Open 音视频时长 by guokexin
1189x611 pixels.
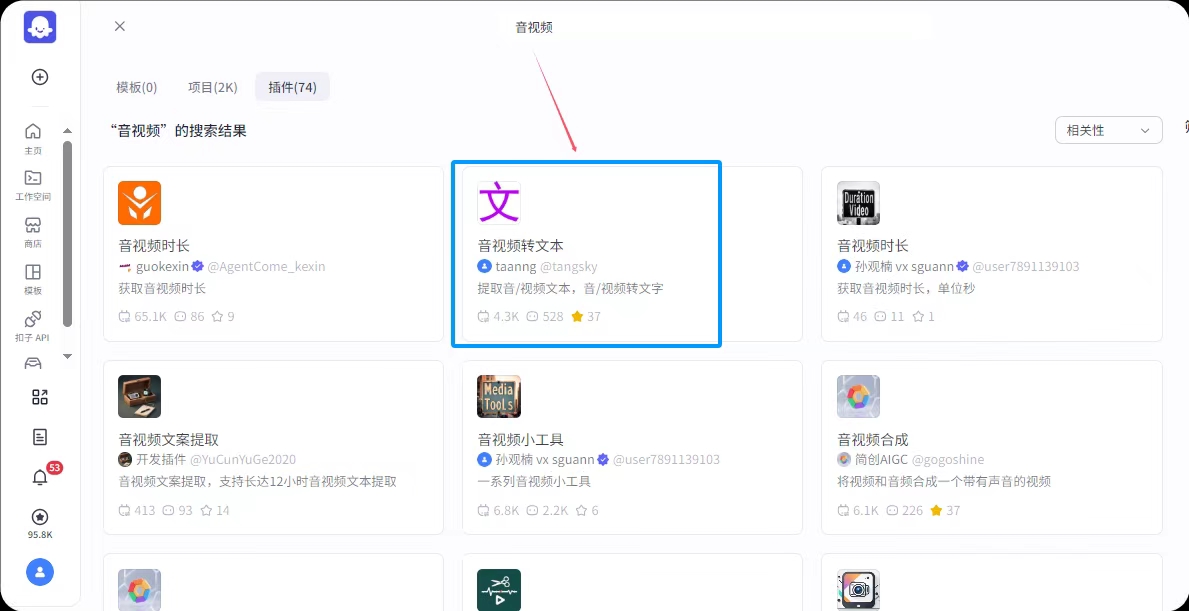tap(154, 246)
